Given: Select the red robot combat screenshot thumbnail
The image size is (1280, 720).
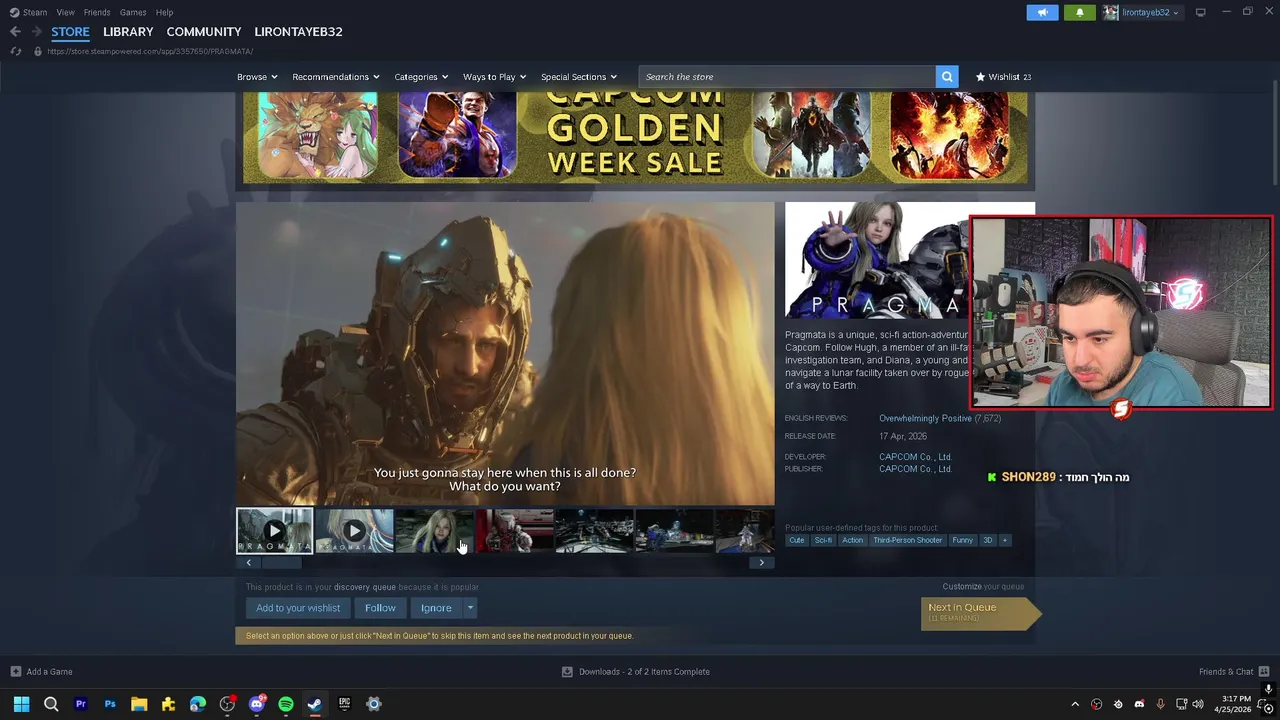Looking at the screenshot, I should tap(514, 531).
